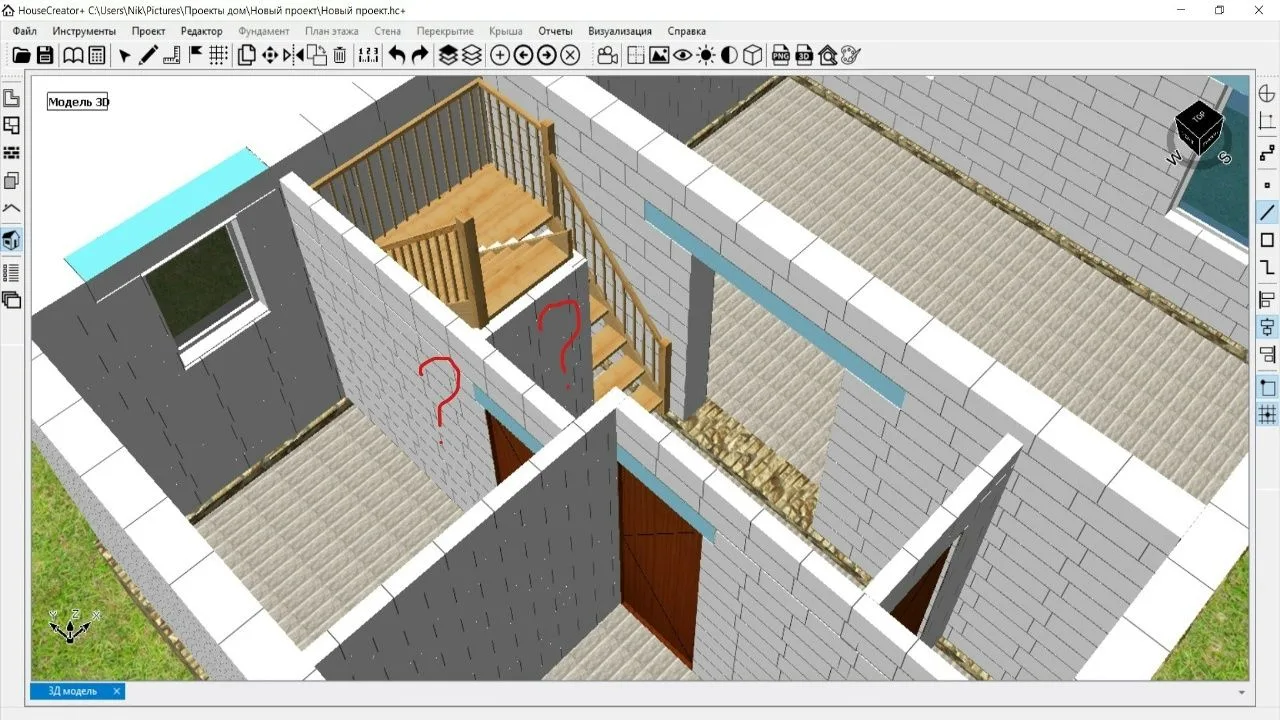Toggle the line drawing mode in right panel

point(1267,212)
